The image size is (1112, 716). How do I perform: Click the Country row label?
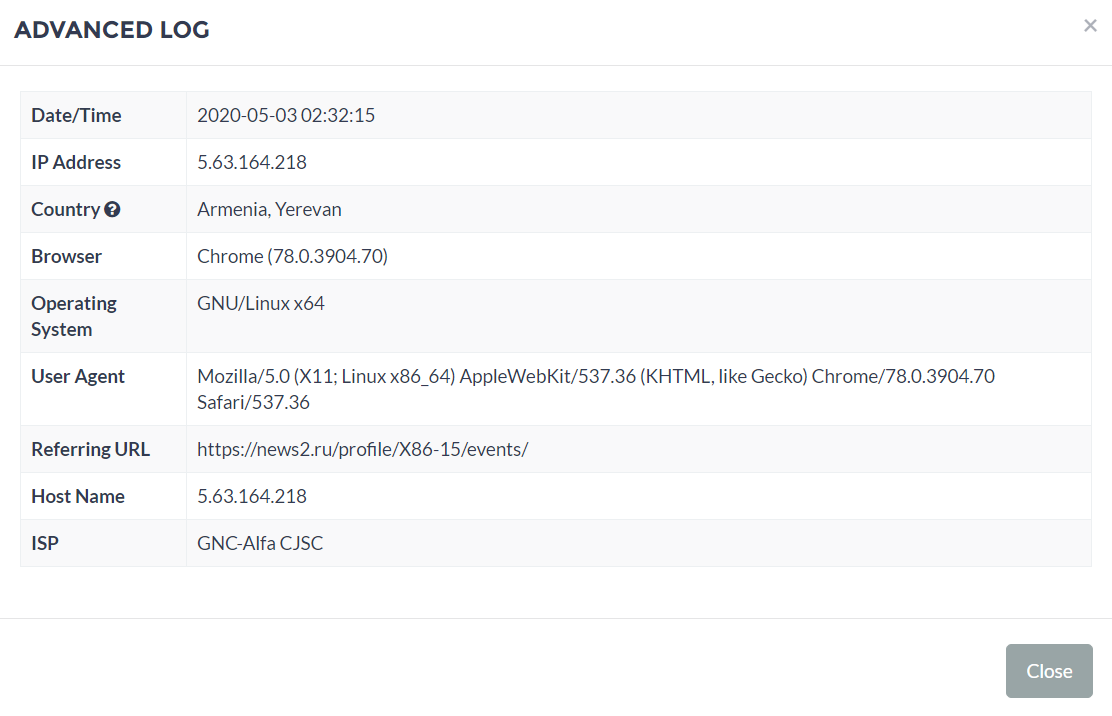click(x=66, y=209)
